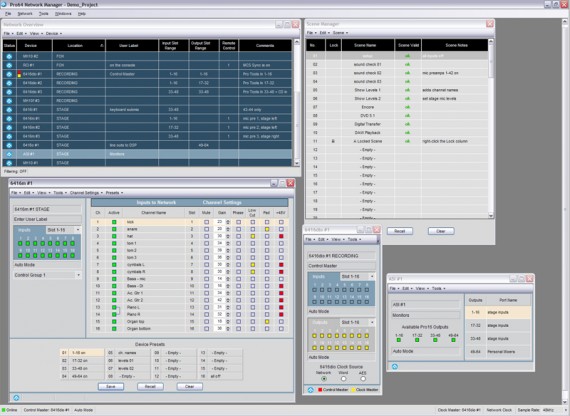Click the green Active indicator for the snare channel

tap(114, 229)
